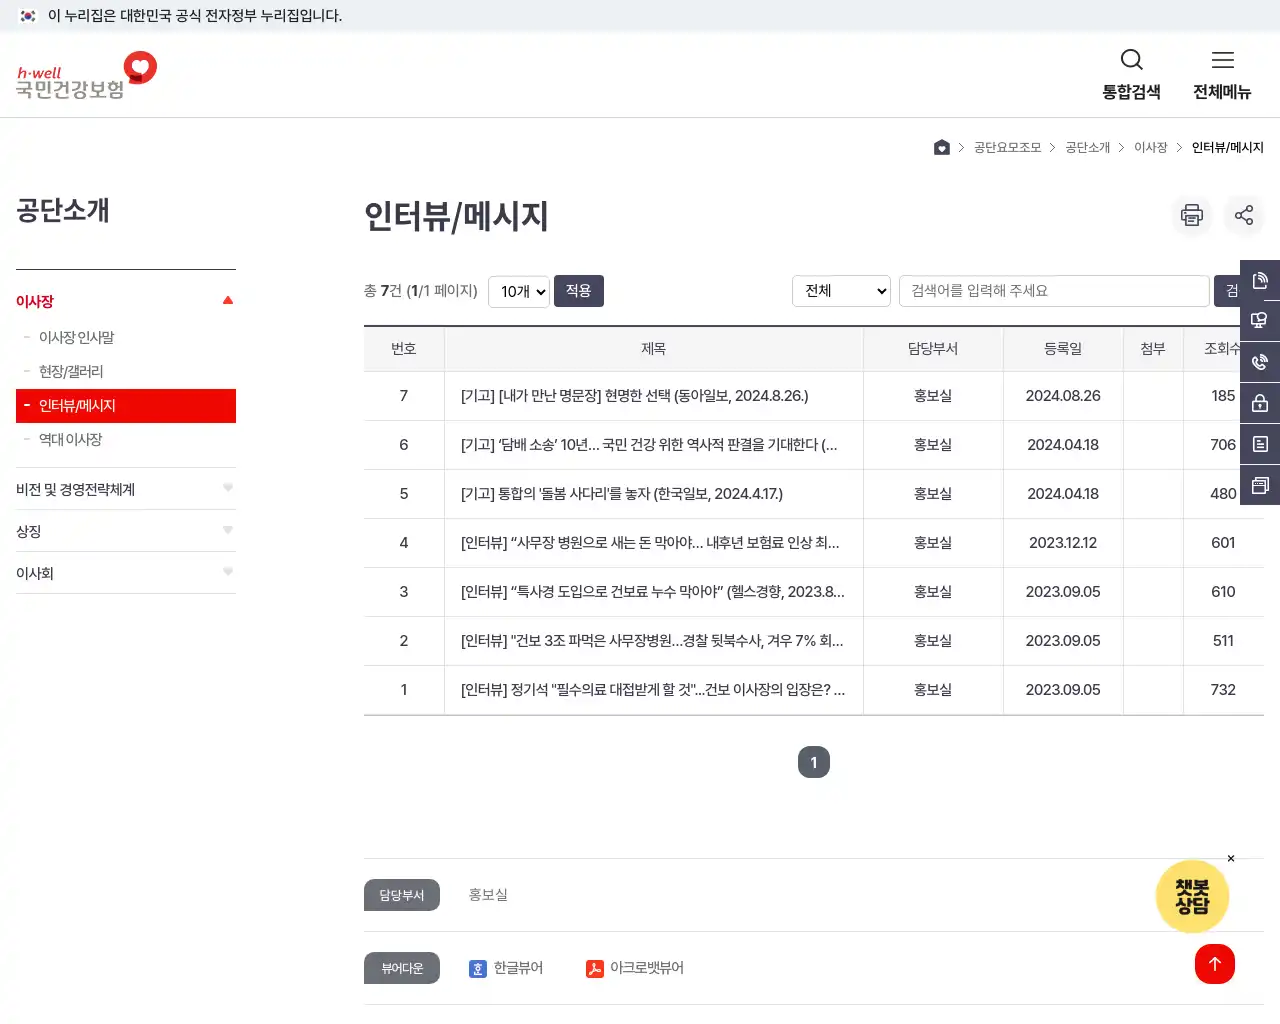Click the 뷰어다운 label
This screenshot has height=1024, width=1280.
pos(402,968)
